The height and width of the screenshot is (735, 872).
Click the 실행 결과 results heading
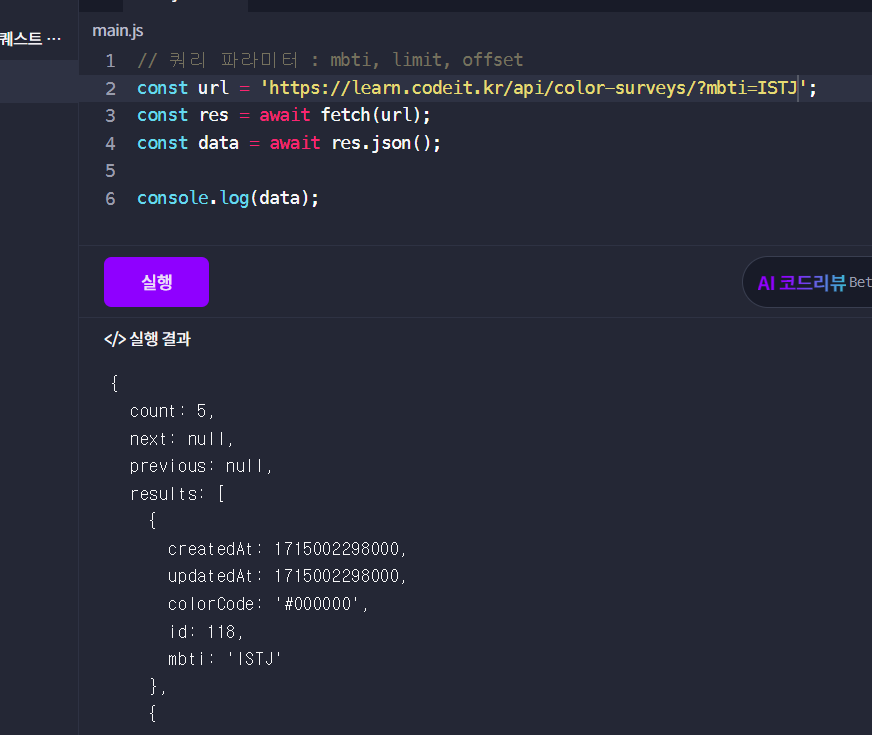point(160,339)
